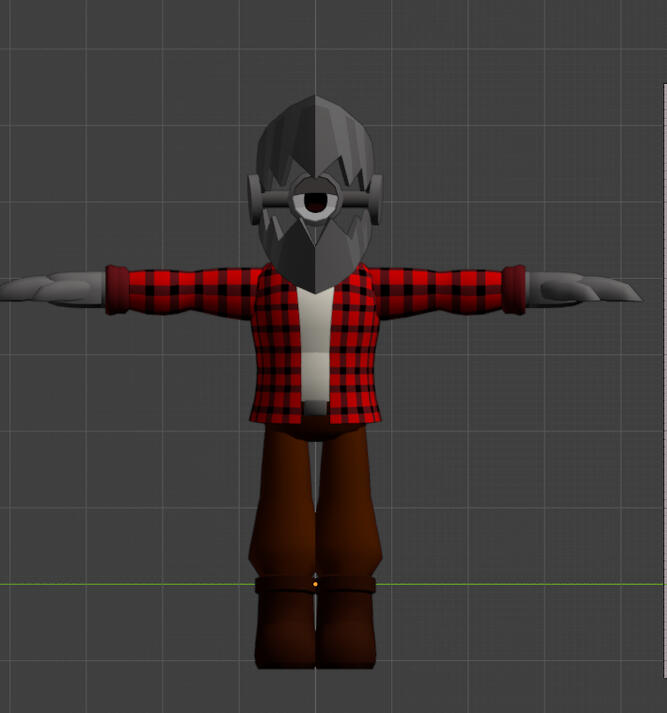Click the bolt on the head's screen-left side
The image size is (667, 713).
pos(255,200)
